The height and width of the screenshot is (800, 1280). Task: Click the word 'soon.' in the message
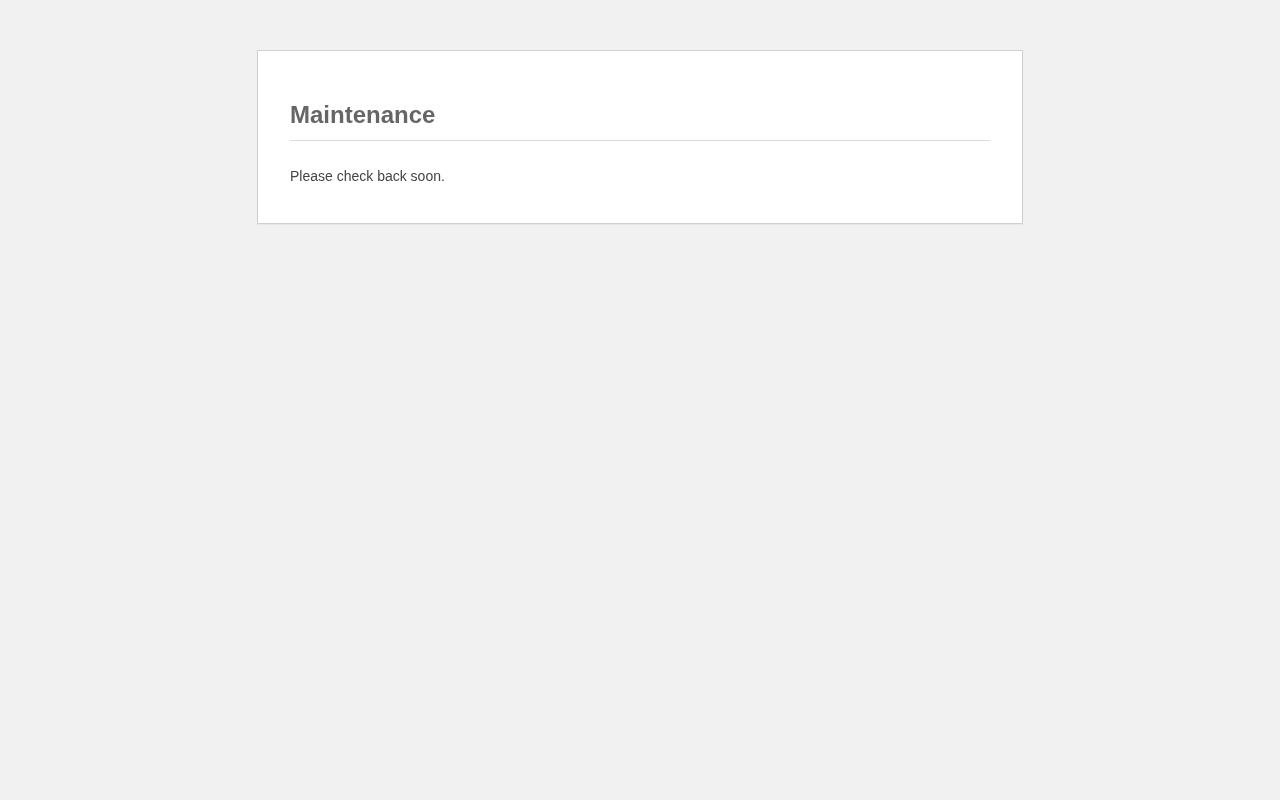point(427,176)
